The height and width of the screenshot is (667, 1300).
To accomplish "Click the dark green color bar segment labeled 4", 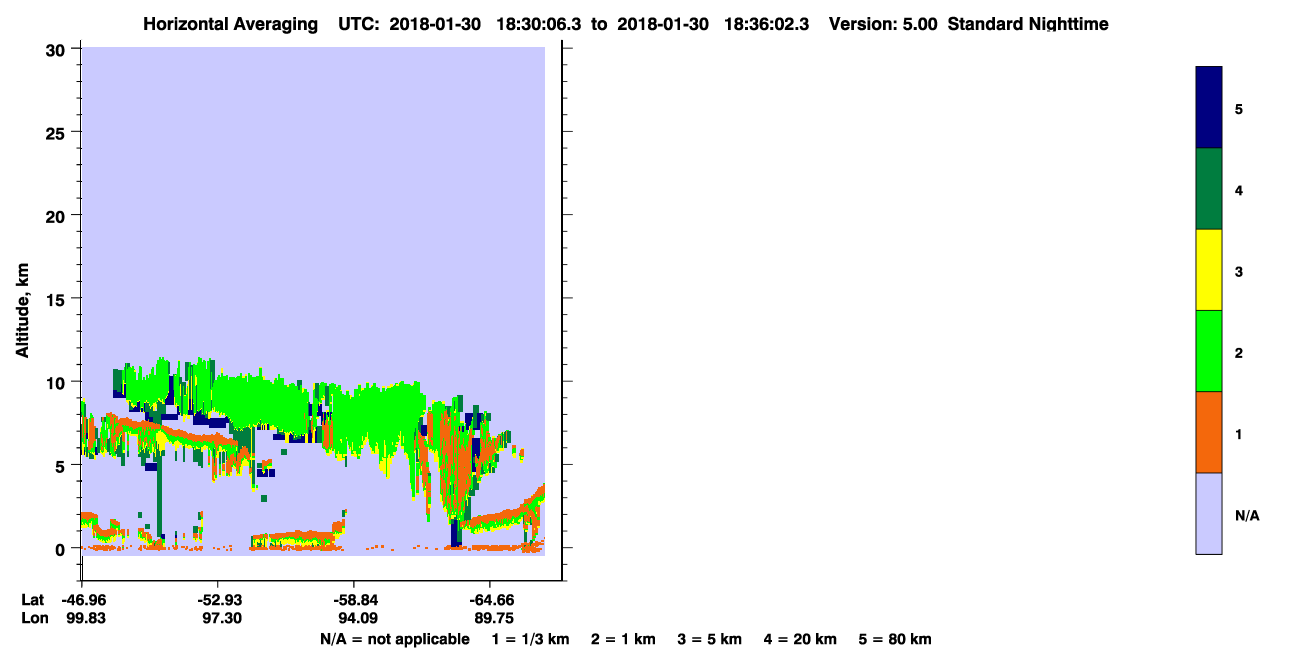I will (x=1209, y=189).
